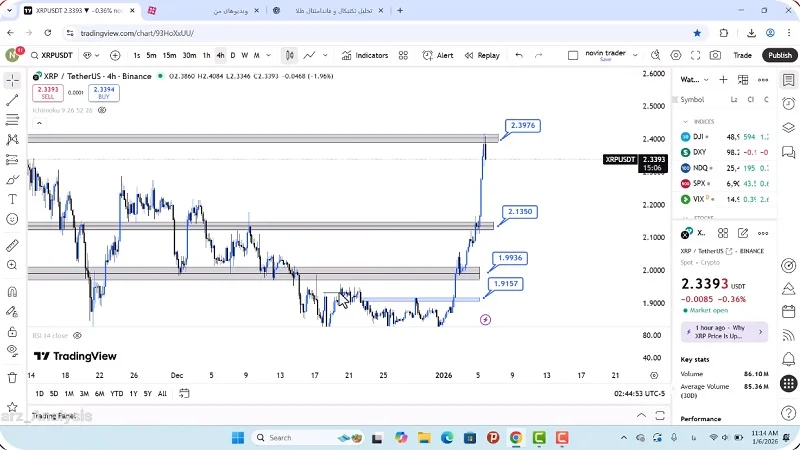
Task: Select the crosshair cursor tool
Action: tap(12, 80)
